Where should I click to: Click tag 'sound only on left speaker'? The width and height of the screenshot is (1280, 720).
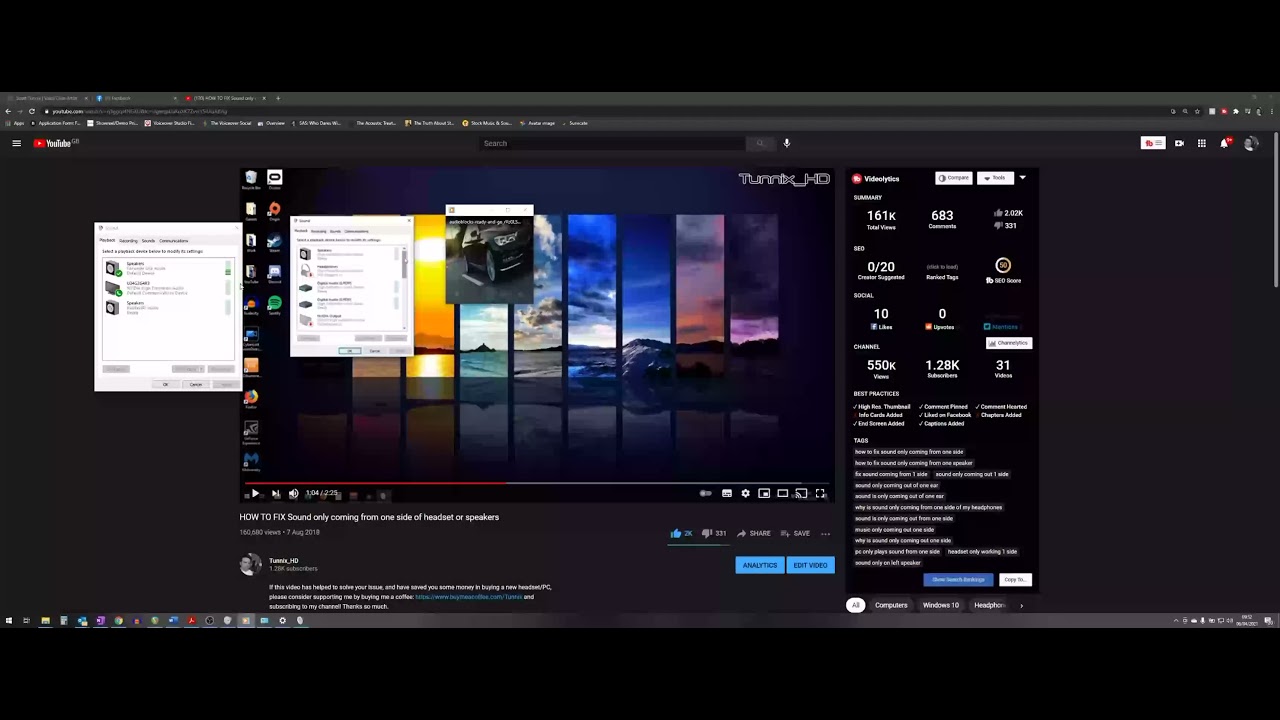coord(887,563)
